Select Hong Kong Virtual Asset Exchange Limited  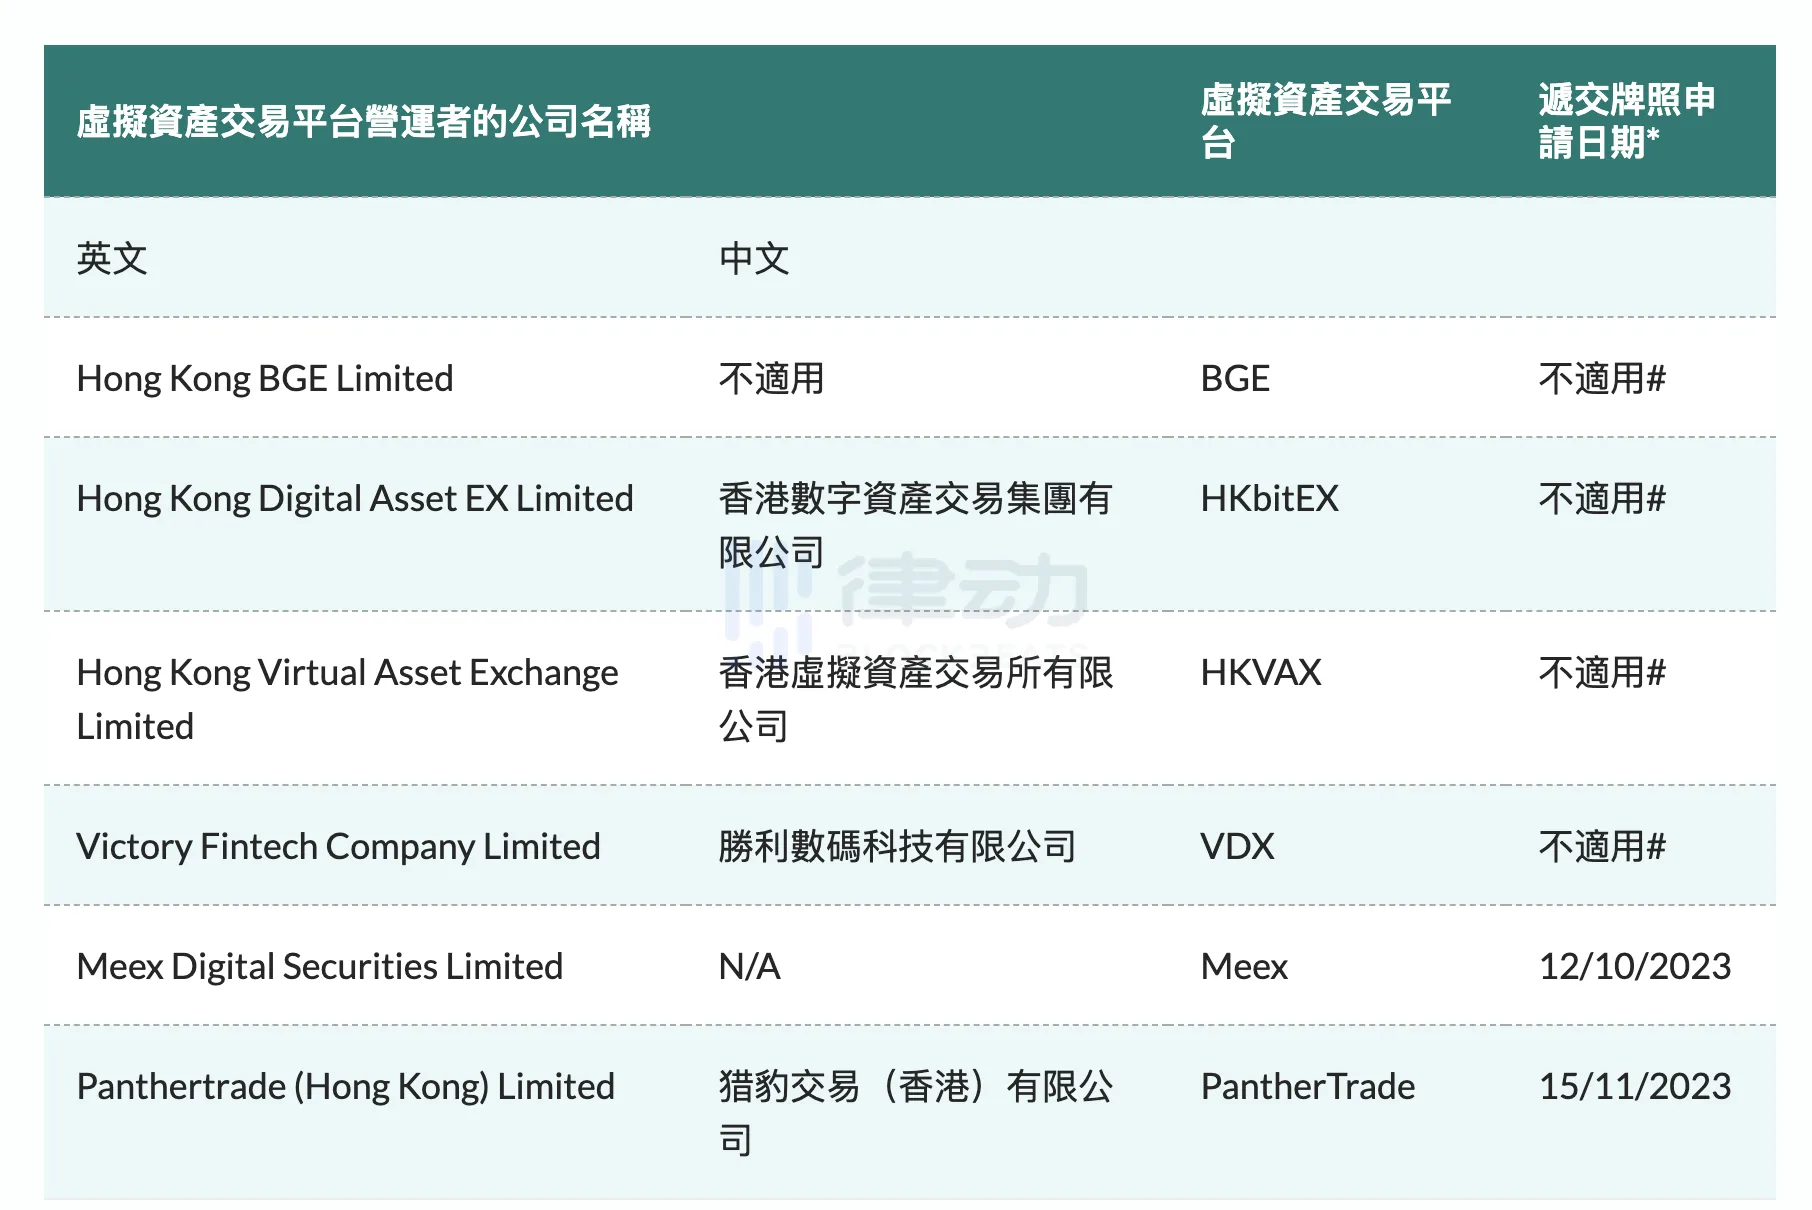[347, 699]
